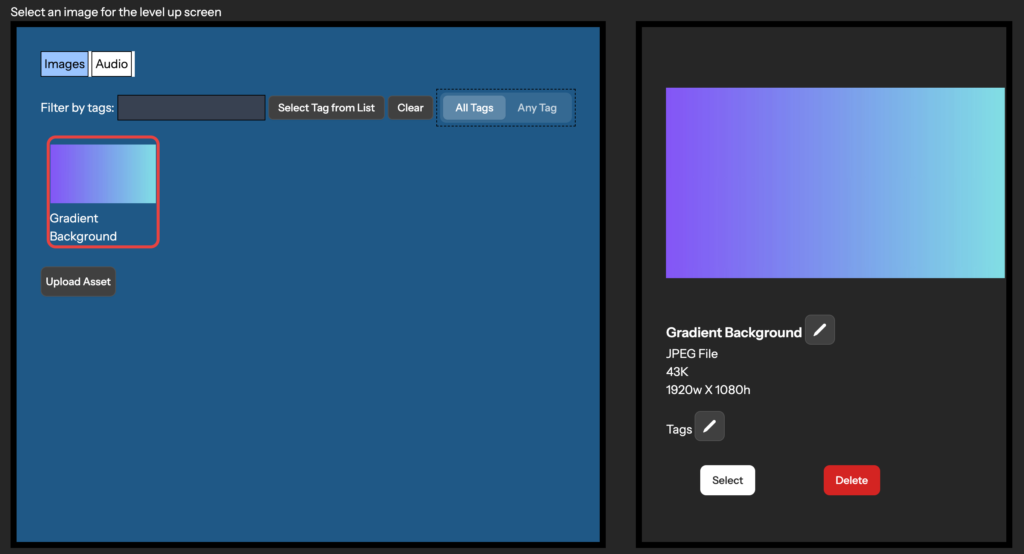Viewport: 1024px width, 554px height.
Task: Delete the Gradient Background asset
Action: coord(852,480)
